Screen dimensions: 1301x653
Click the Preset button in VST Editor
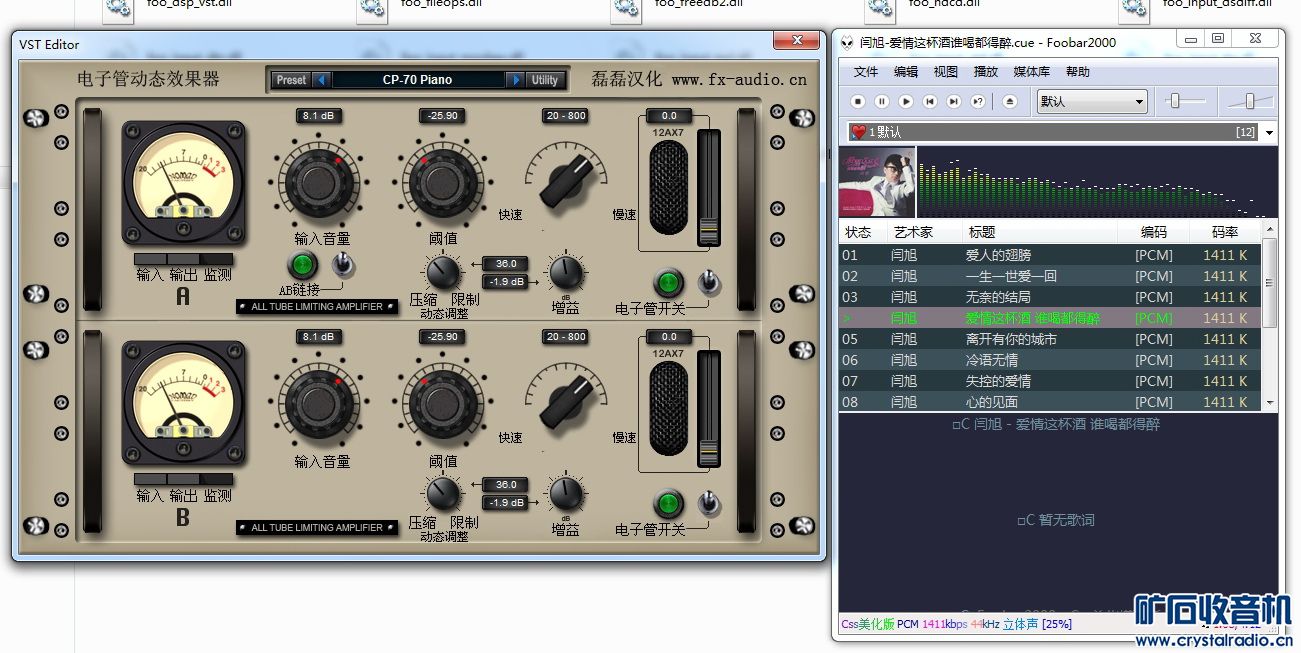[x=291, y=80]
